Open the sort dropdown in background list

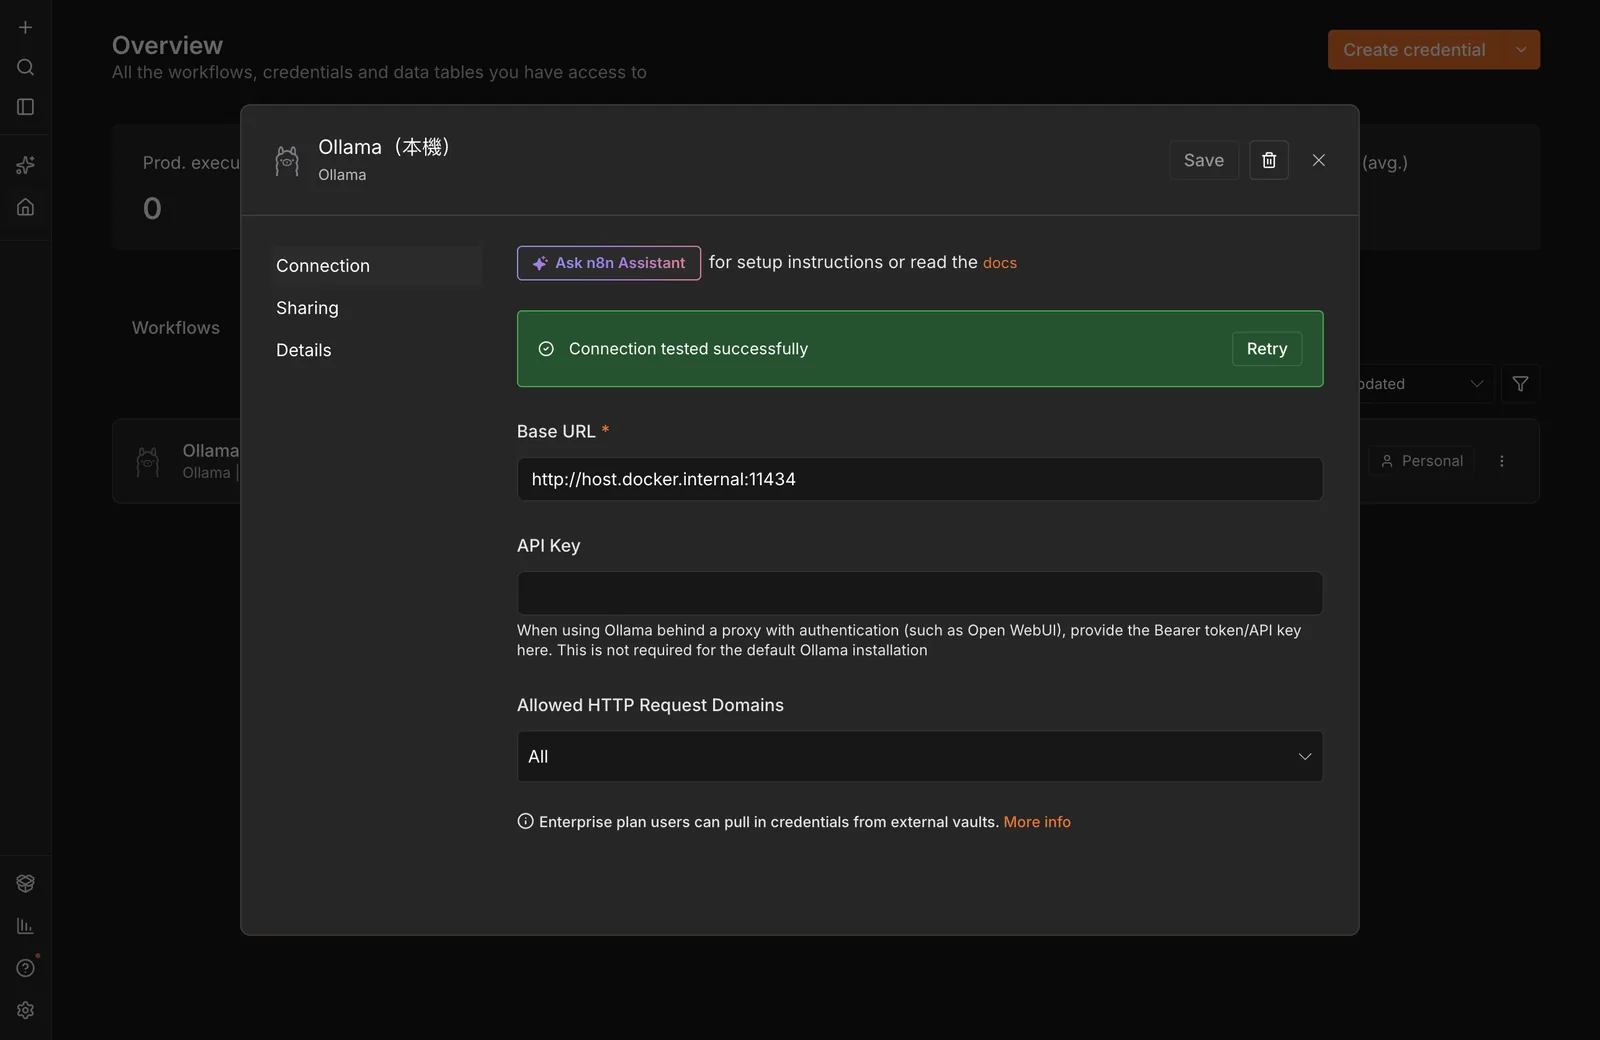click(x=1425, y=384)
